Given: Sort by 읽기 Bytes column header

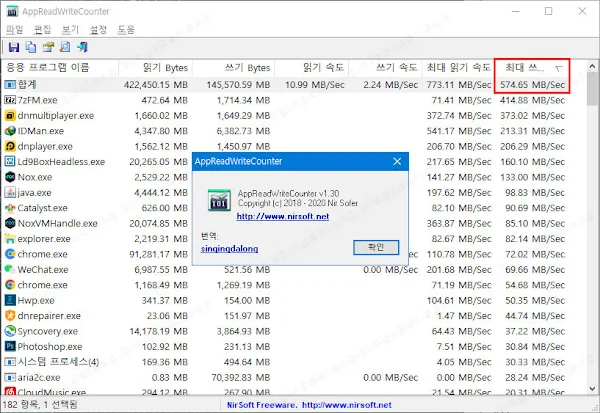Looking at the screenshot, I should coord(155,68).
